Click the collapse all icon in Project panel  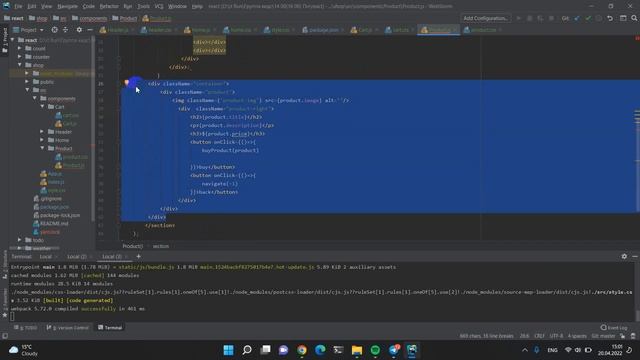click(65, 30)
